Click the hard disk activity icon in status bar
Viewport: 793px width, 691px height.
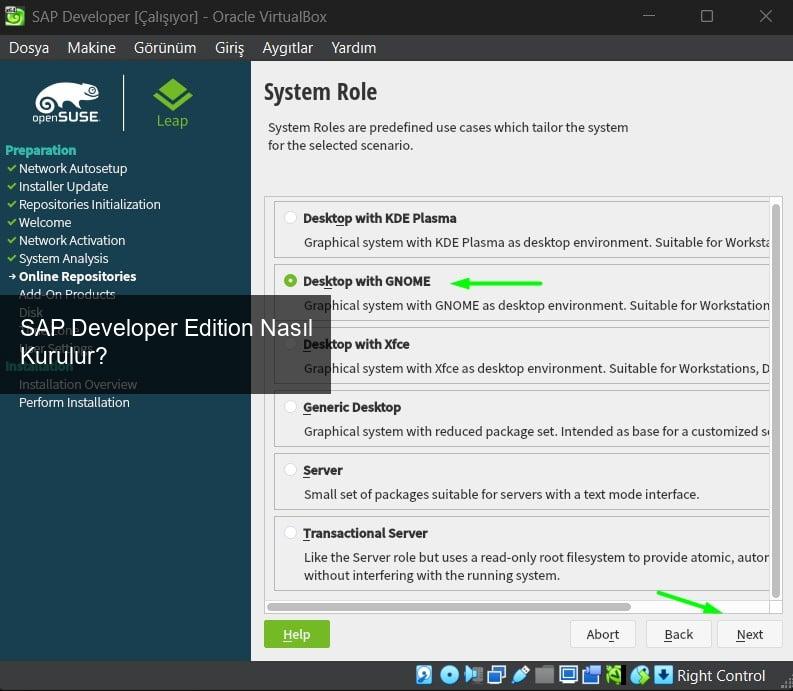click(x=424, y=675)
